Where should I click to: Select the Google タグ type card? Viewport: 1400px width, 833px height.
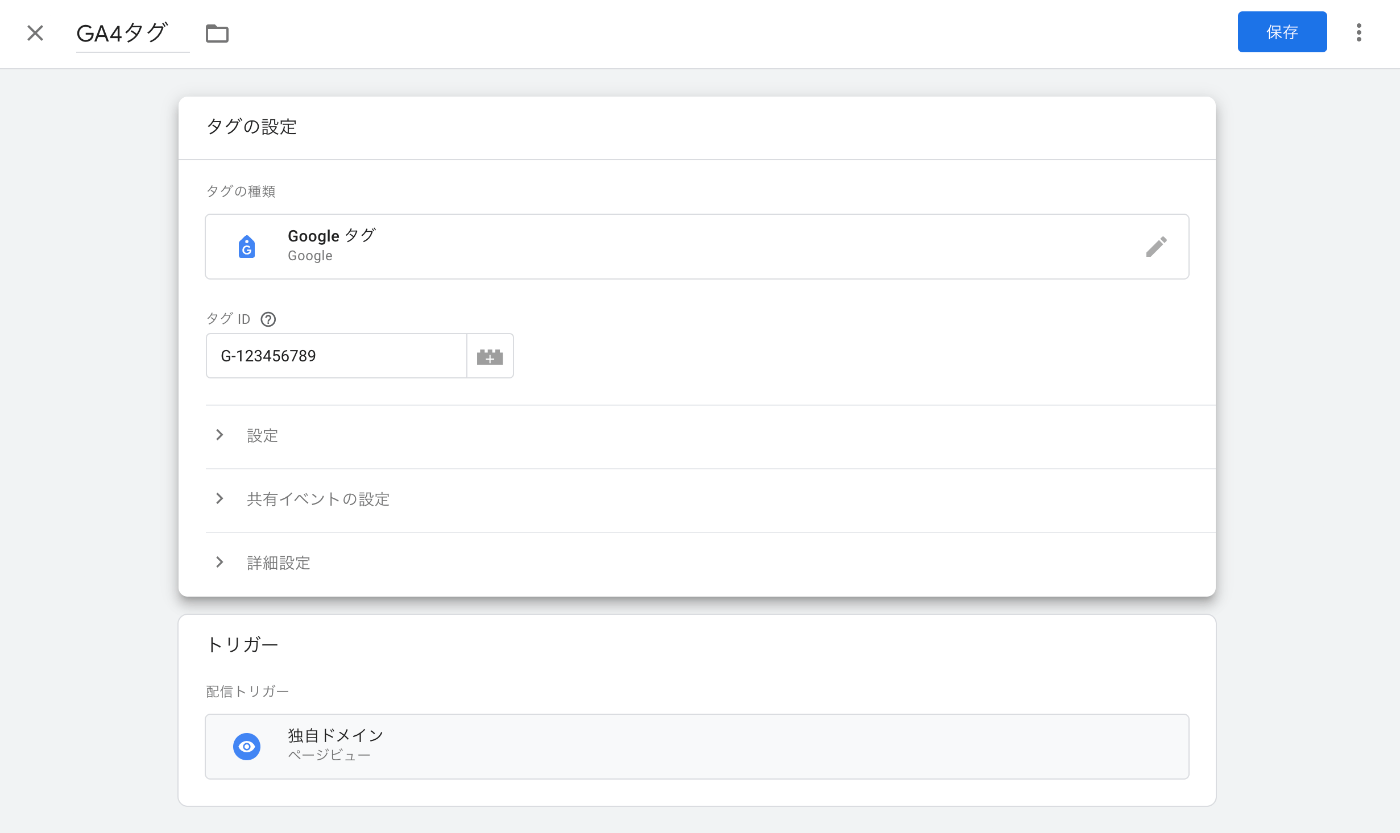pos(697,246)
